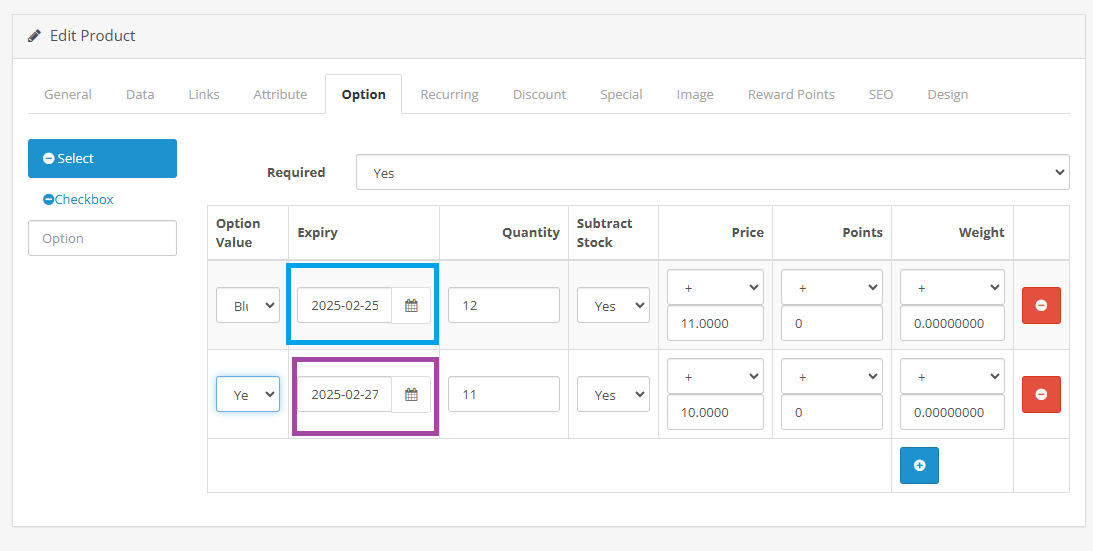The image size is (1093, 551).
Task: Click the Checkbox option link
Action: [84, 200]
